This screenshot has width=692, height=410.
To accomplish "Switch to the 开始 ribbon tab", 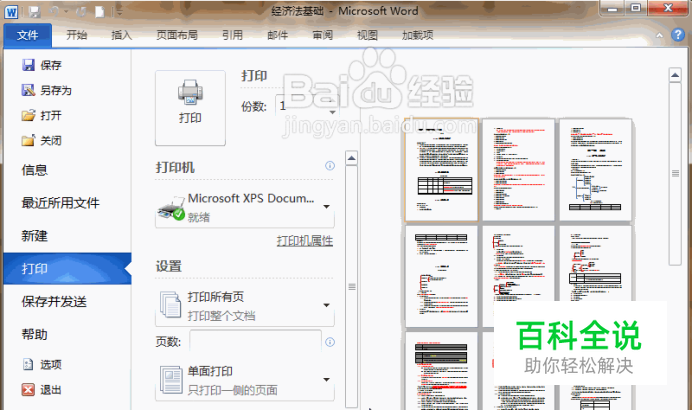I will 76,35.
